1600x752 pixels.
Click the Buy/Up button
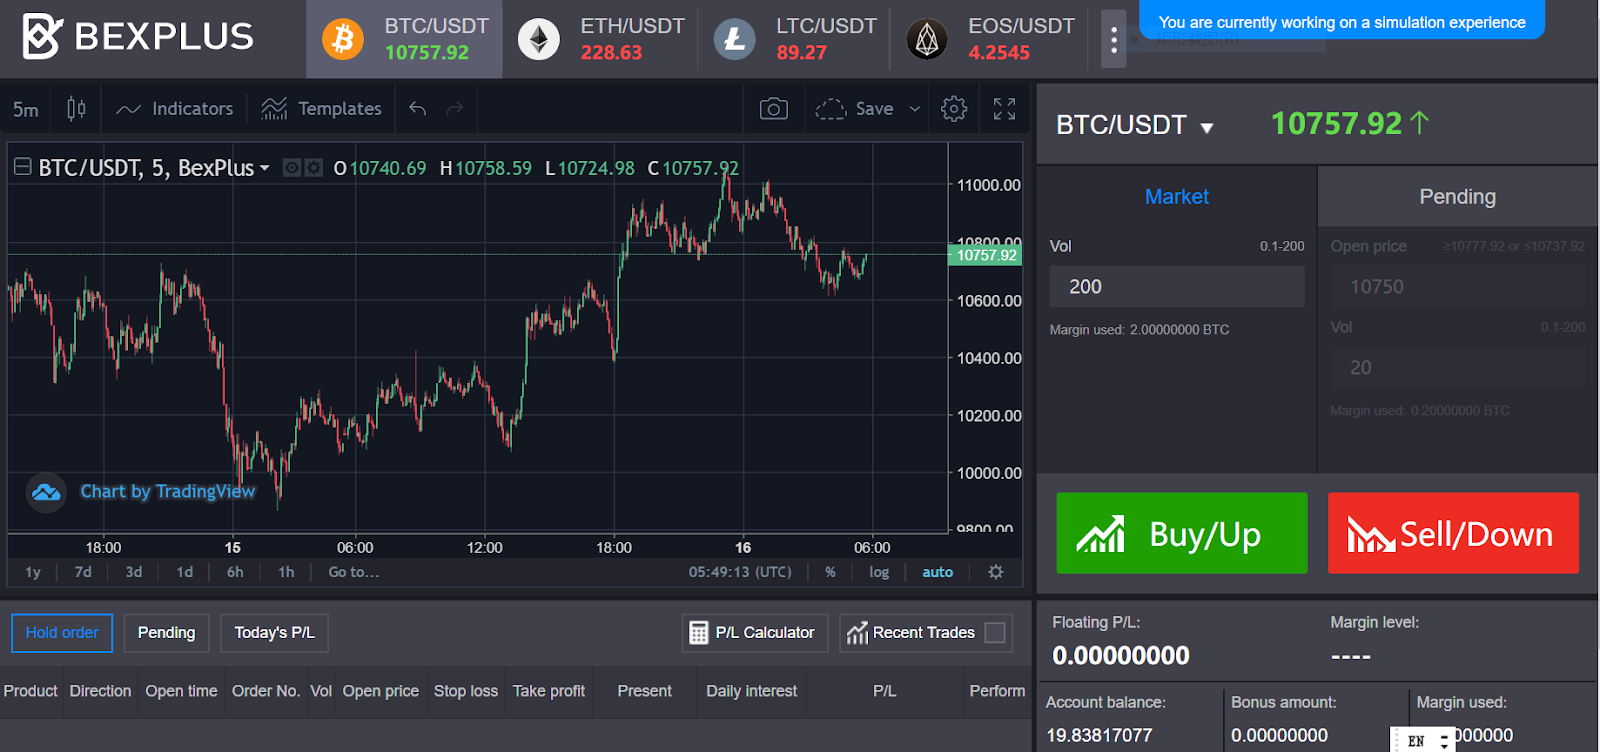coord(1182,533)
